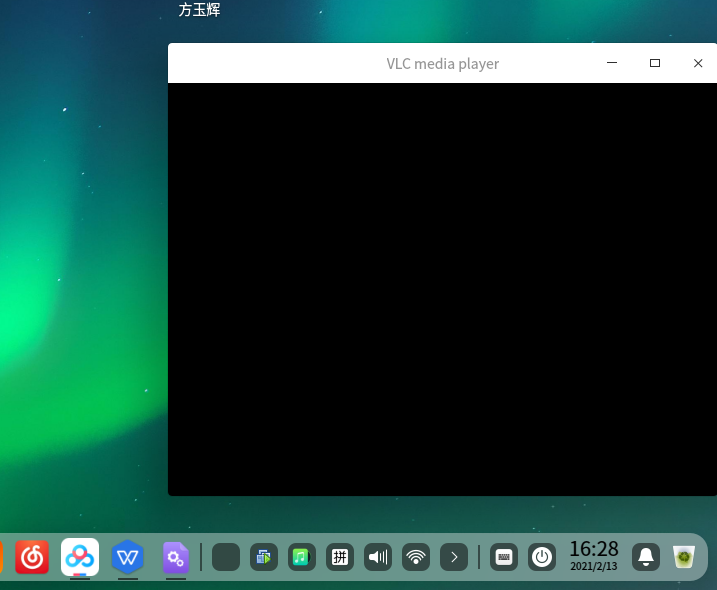Screen dimensions: 717x590
Task: Open the on-screen keyboard icon
Action: click(x=504, y=557)
